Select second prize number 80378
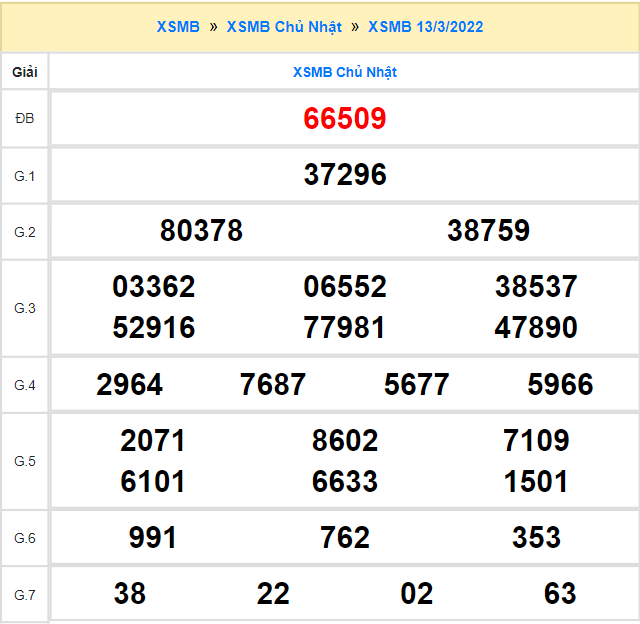The image size is (640, 624). pyautogui.click(x=201, y=231)
